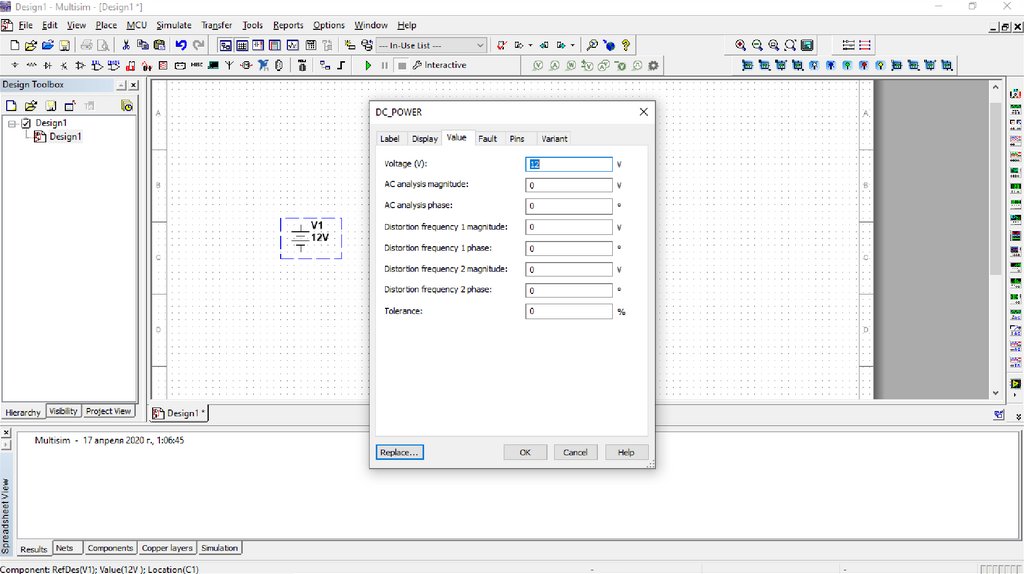Switch to the Fault tab in dialog
The width and height of the screenshot is (1024, 574).
click(487, 139)
